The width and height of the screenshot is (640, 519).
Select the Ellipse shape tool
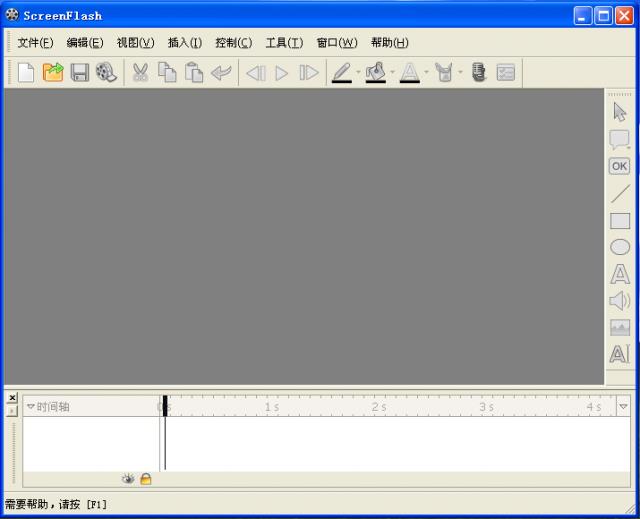pos(620,247)
